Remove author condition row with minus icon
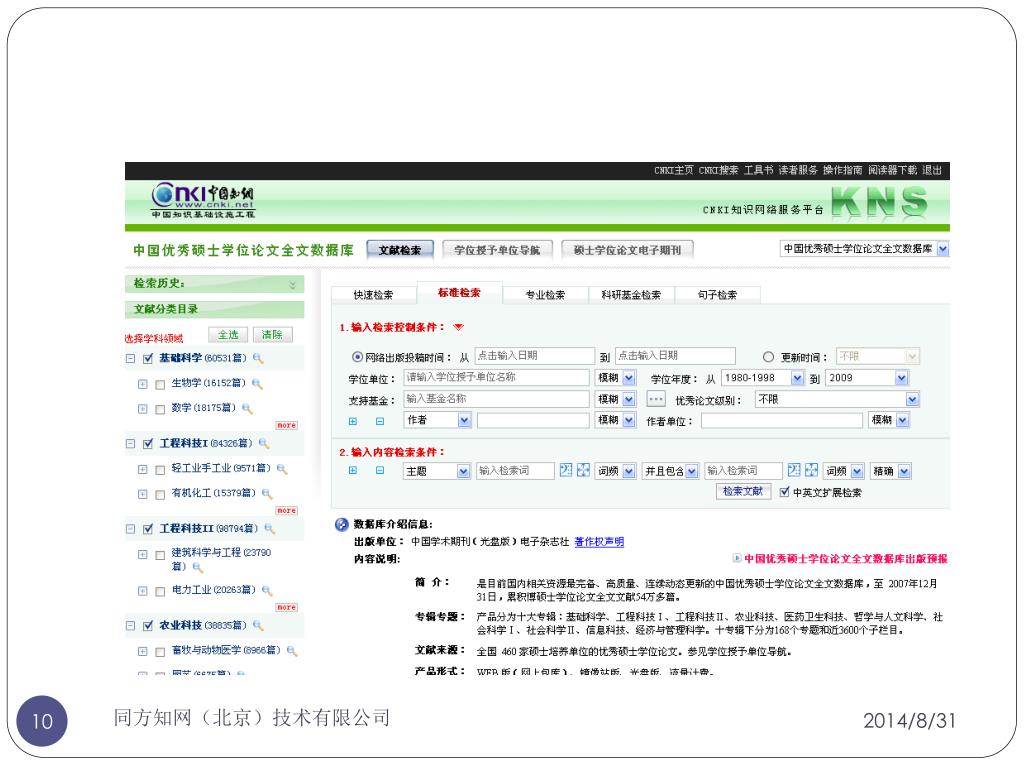 click(380, 421)
